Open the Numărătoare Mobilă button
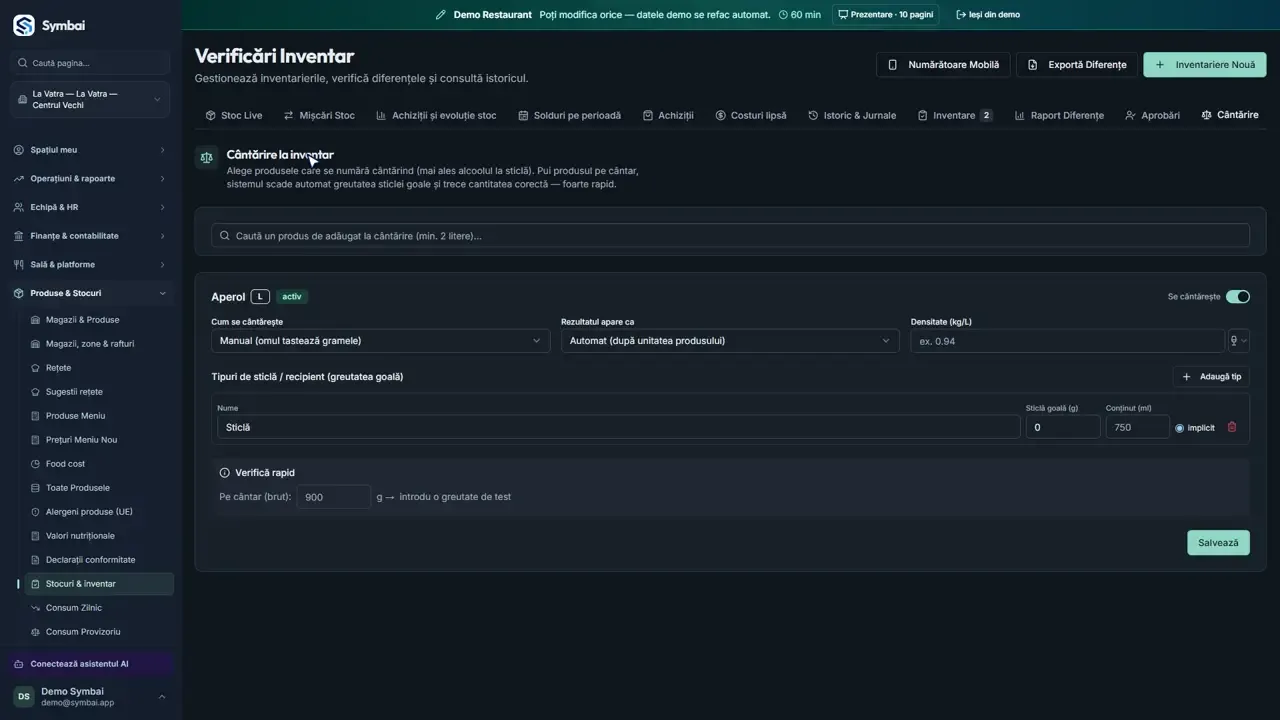 [x=944, y=65]
